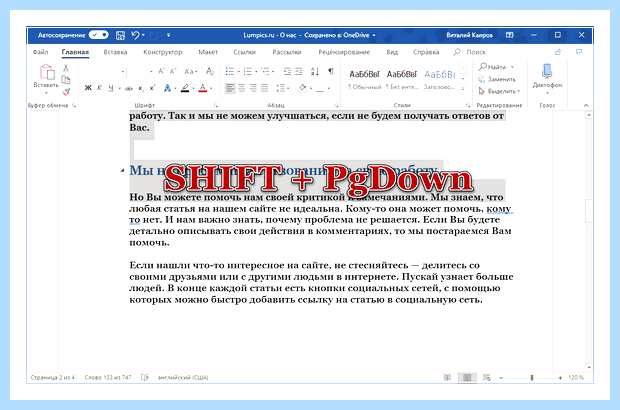This screenshot has height=410, width=620.
Task: Click the line spacing icon
Action: coord(281,88)
